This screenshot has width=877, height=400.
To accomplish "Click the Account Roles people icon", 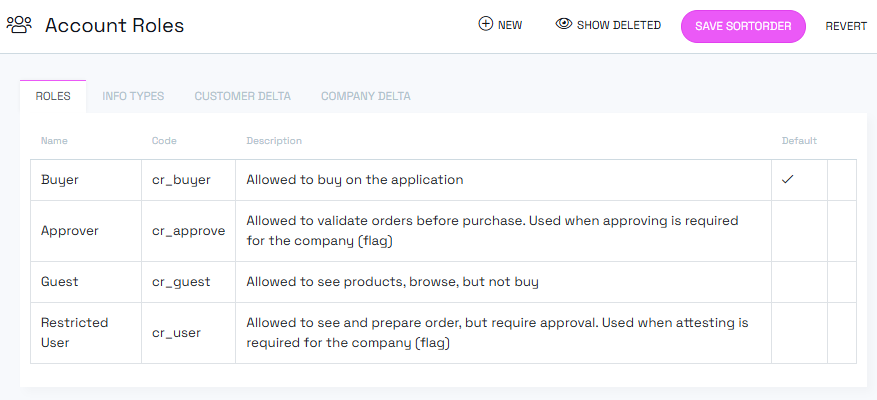I will pos(19,25).
